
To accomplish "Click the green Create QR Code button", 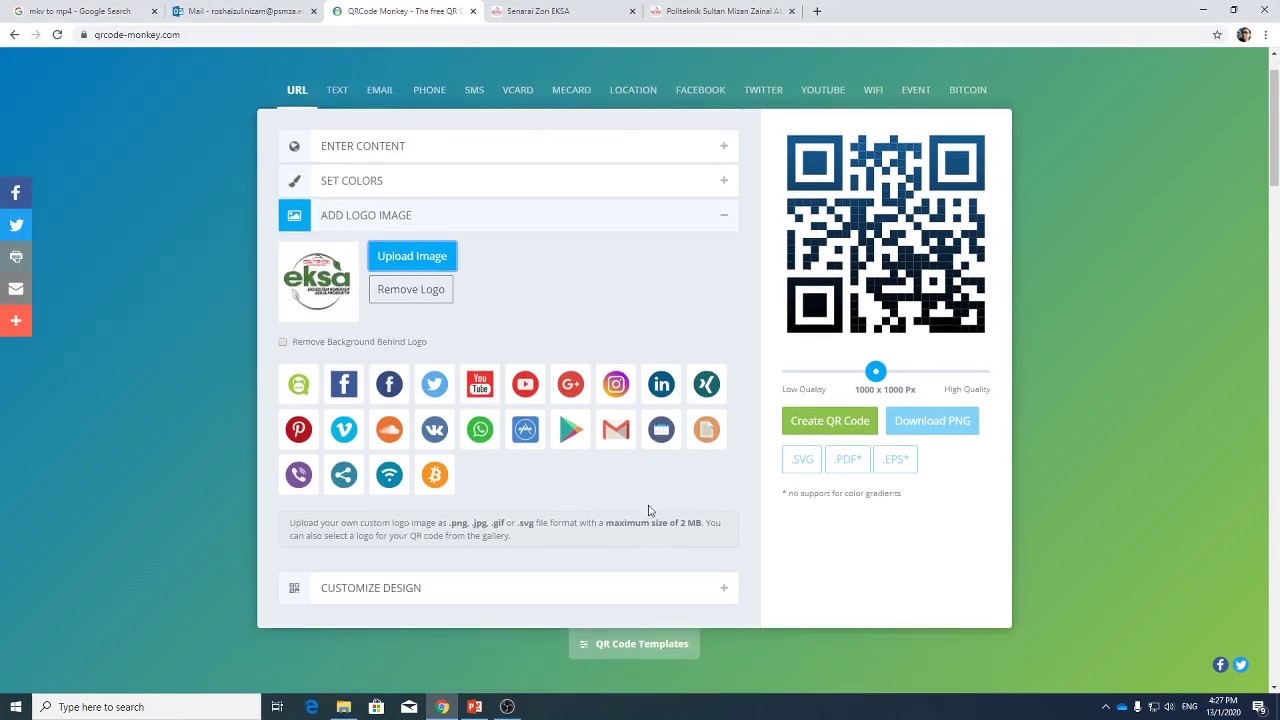I will (x=830, y=421).
